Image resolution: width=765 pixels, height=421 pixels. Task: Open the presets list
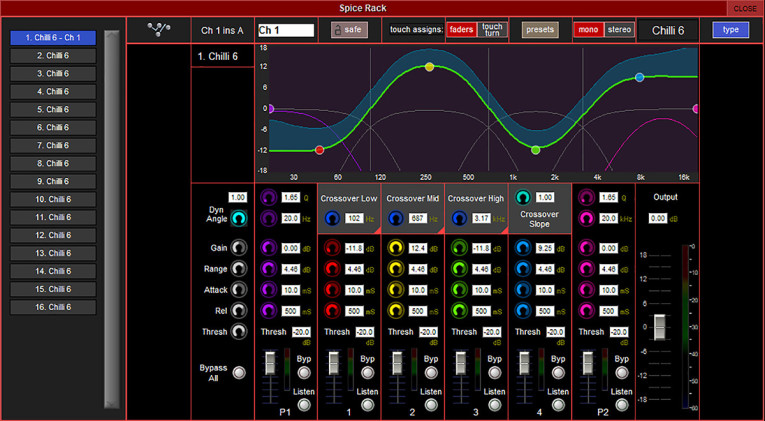(540, 30)
